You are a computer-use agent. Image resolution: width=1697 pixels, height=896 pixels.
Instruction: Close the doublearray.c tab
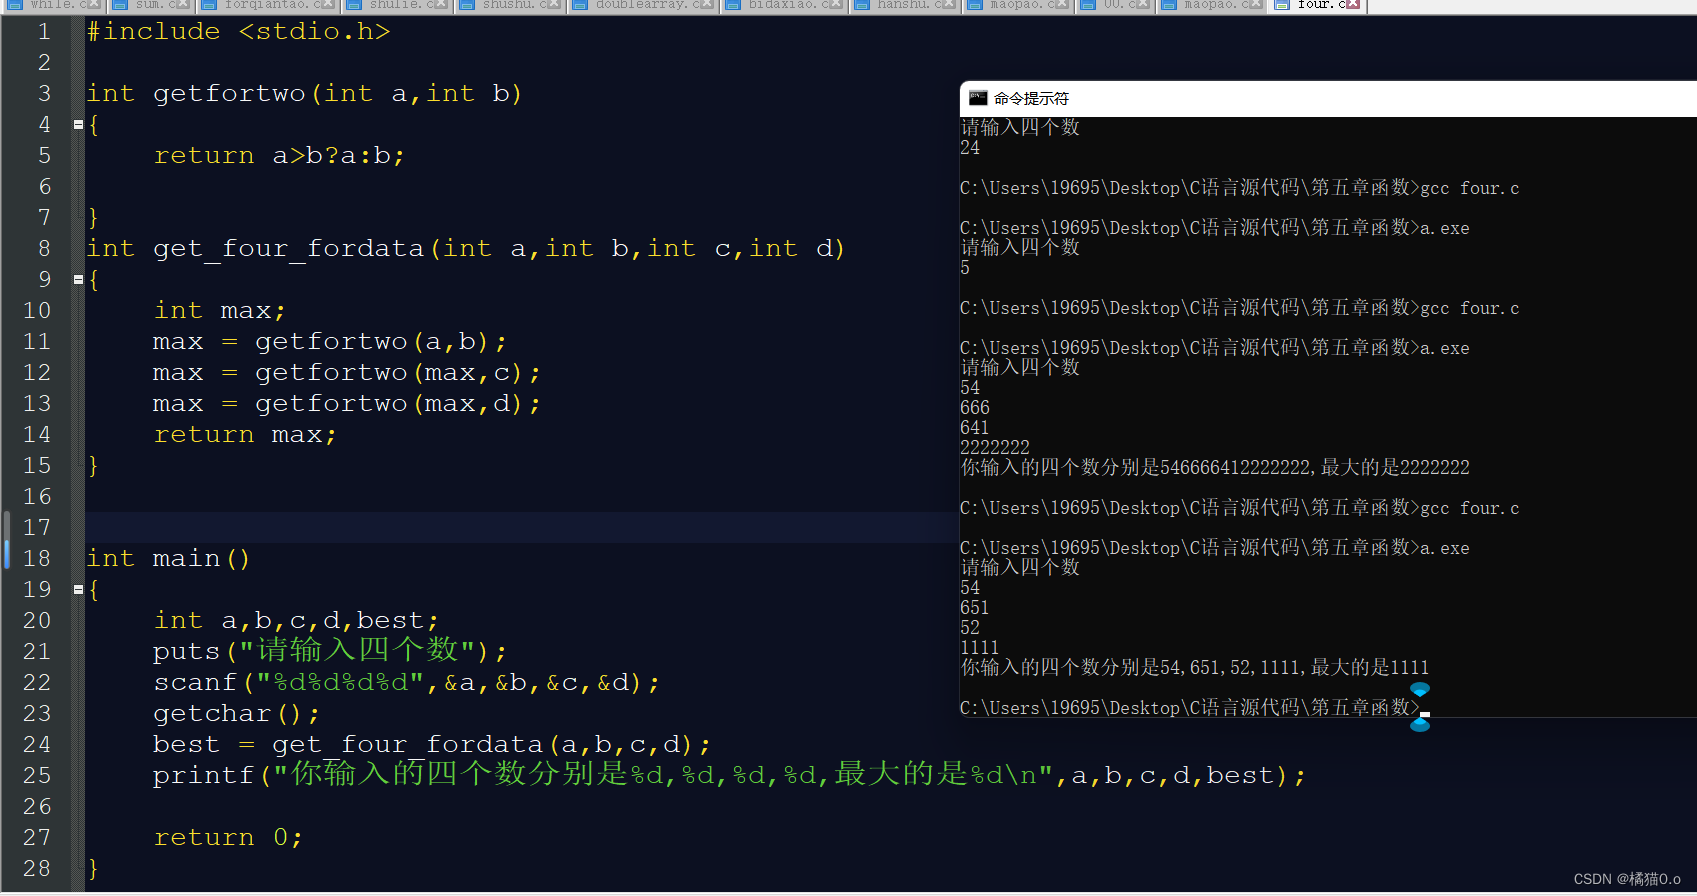coord(706,5)
